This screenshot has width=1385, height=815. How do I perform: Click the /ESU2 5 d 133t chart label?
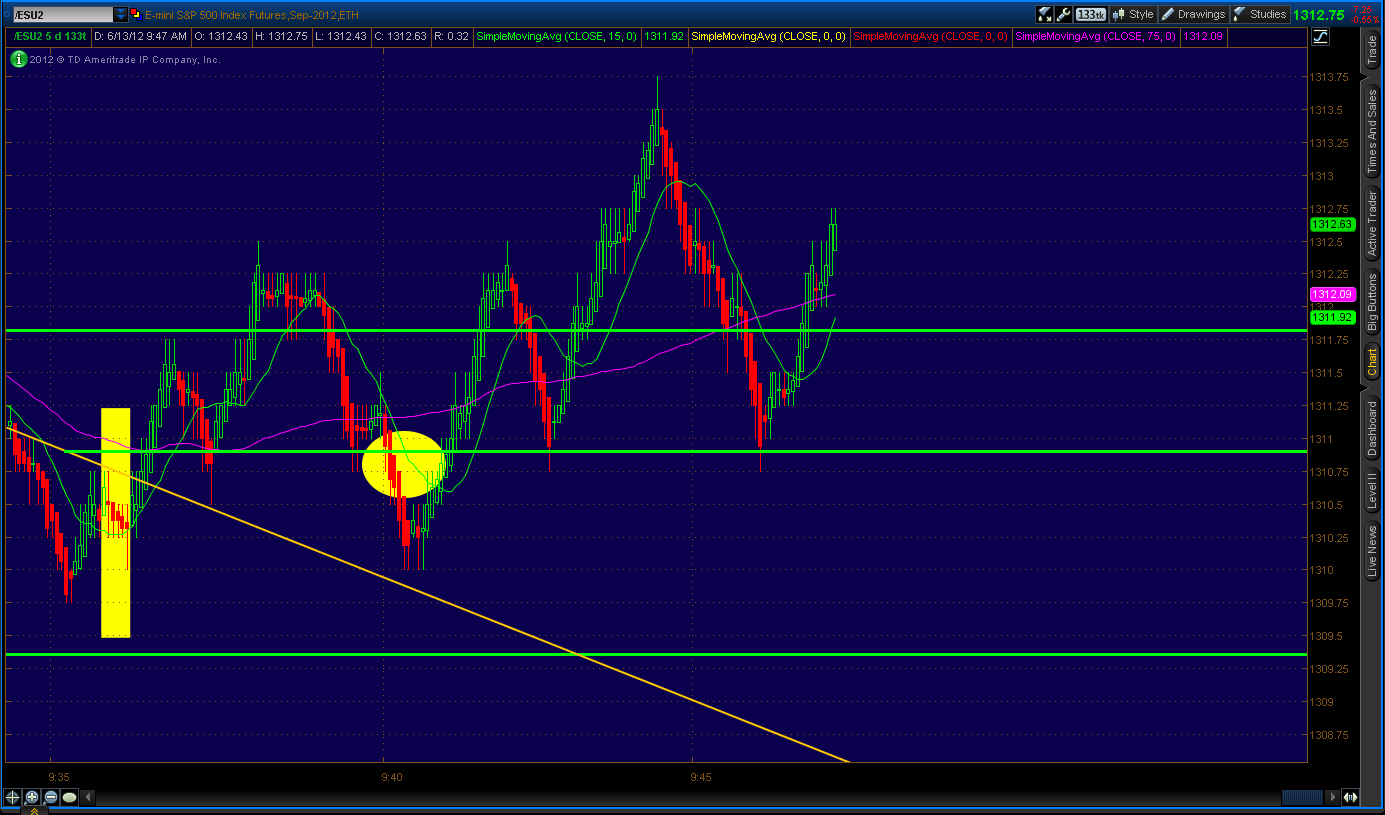(52, 37)
